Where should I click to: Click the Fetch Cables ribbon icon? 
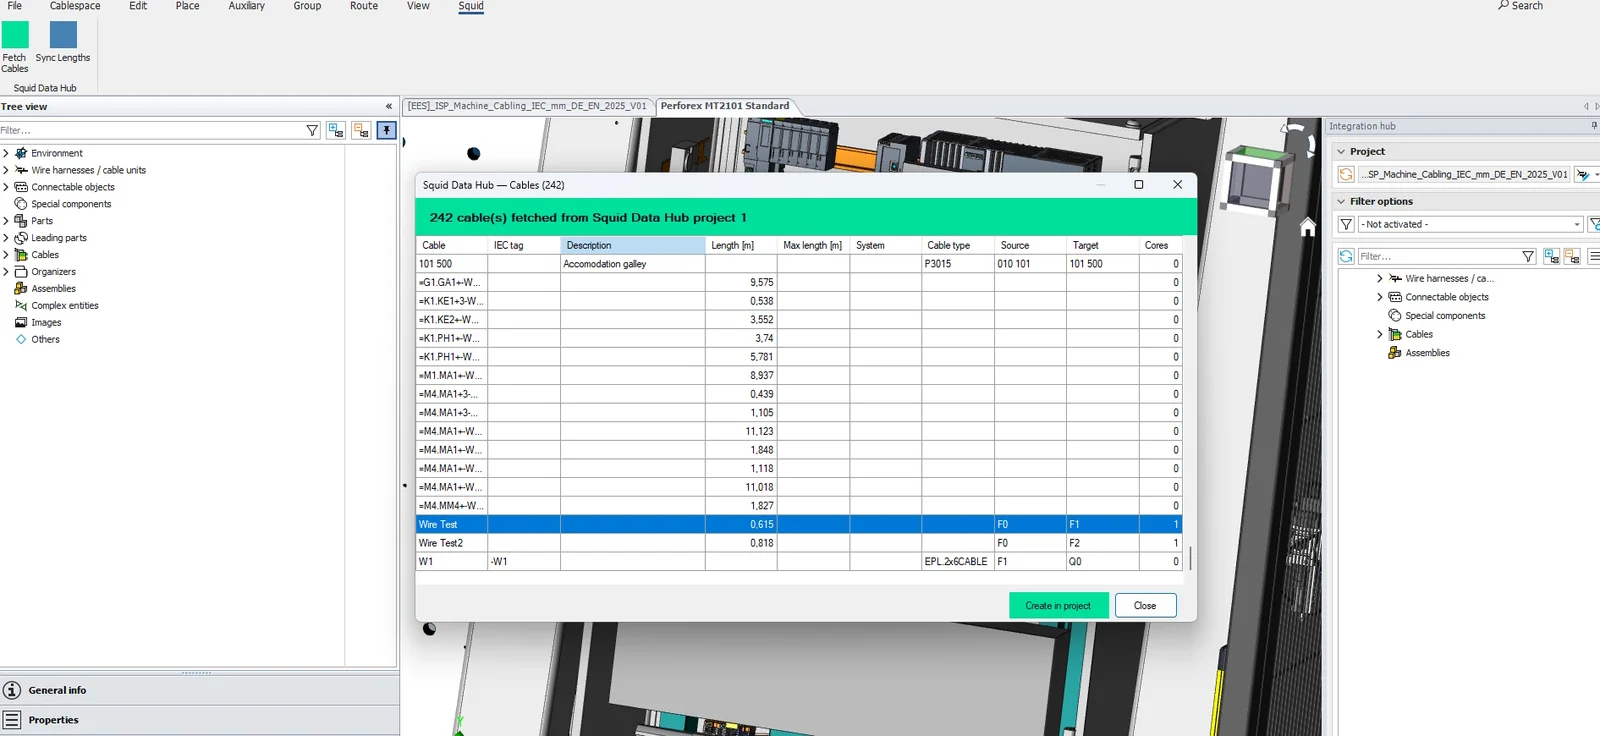(15, 34)
